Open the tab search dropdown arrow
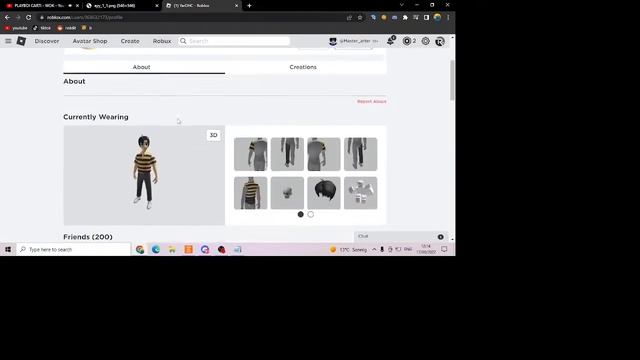Viewport: 640px width, 360px height. tap(401, 5)
